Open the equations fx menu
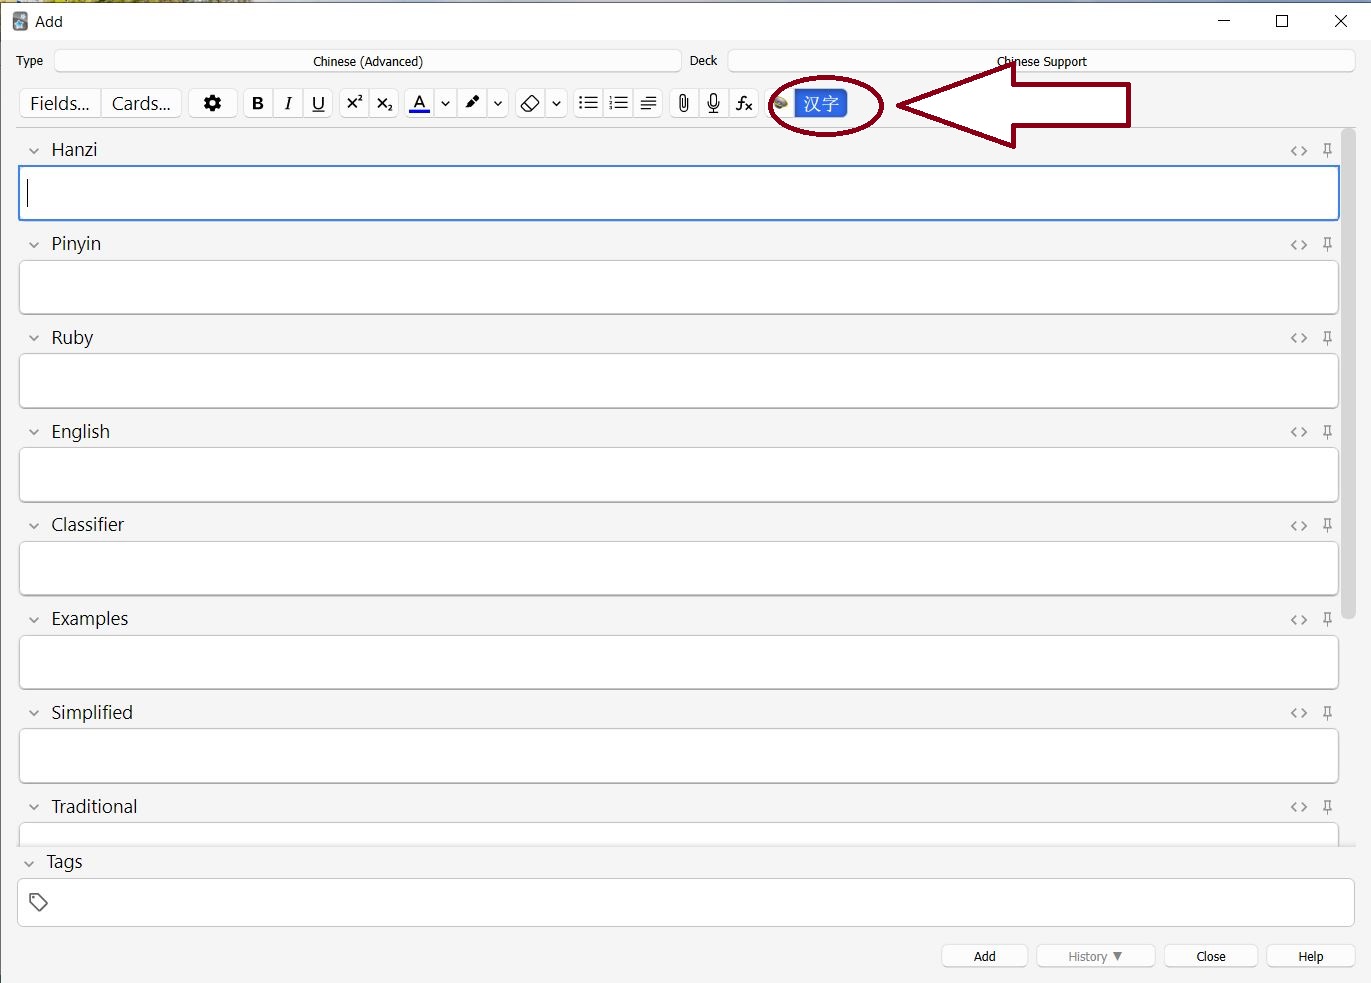Viewport: 1371px width, 983px height. coord(744,103)
